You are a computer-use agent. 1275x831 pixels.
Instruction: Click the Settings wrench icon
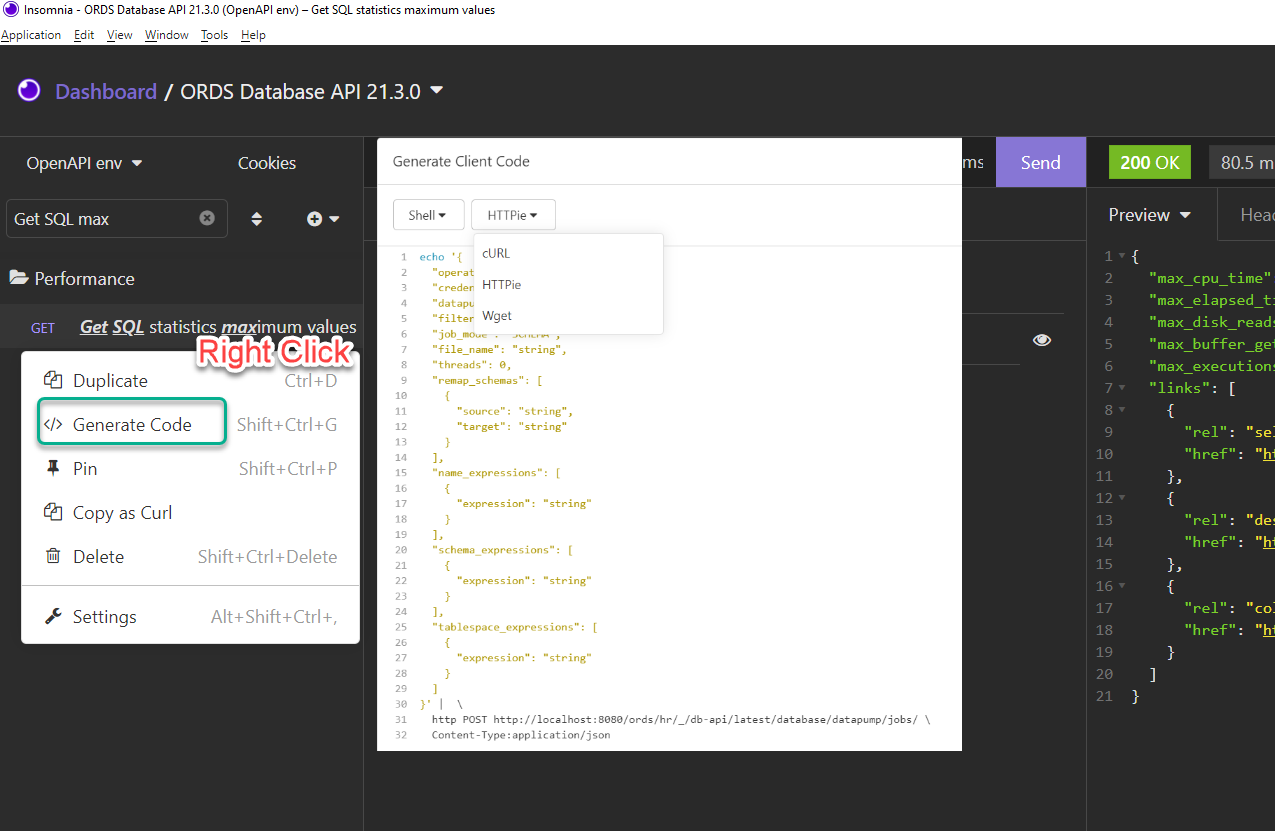53,616
